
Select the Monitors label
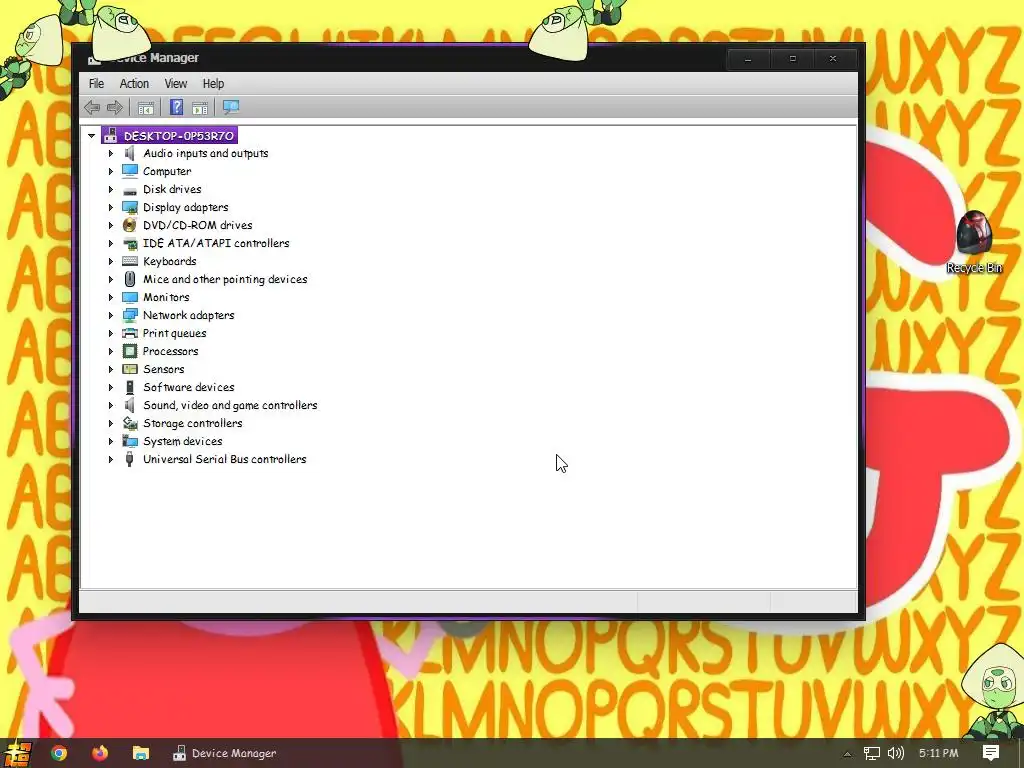166,297
